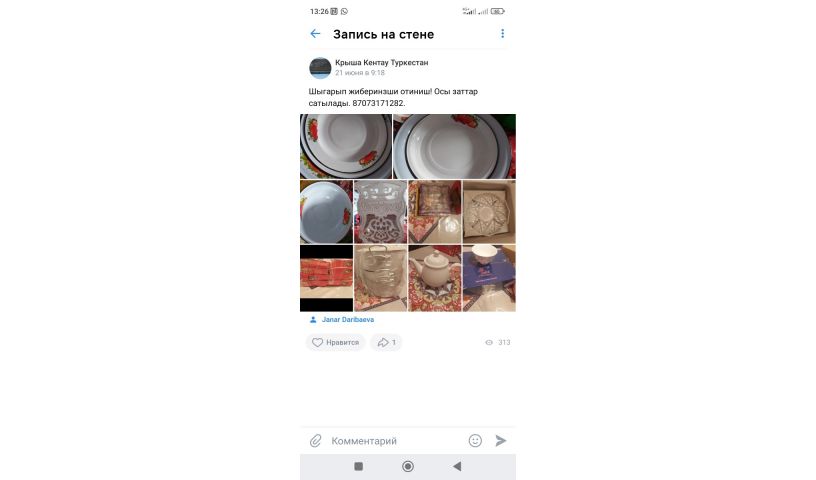816x480 pixels.
Task: Tap the back arrow icon
Action: [x=315, y=34]
